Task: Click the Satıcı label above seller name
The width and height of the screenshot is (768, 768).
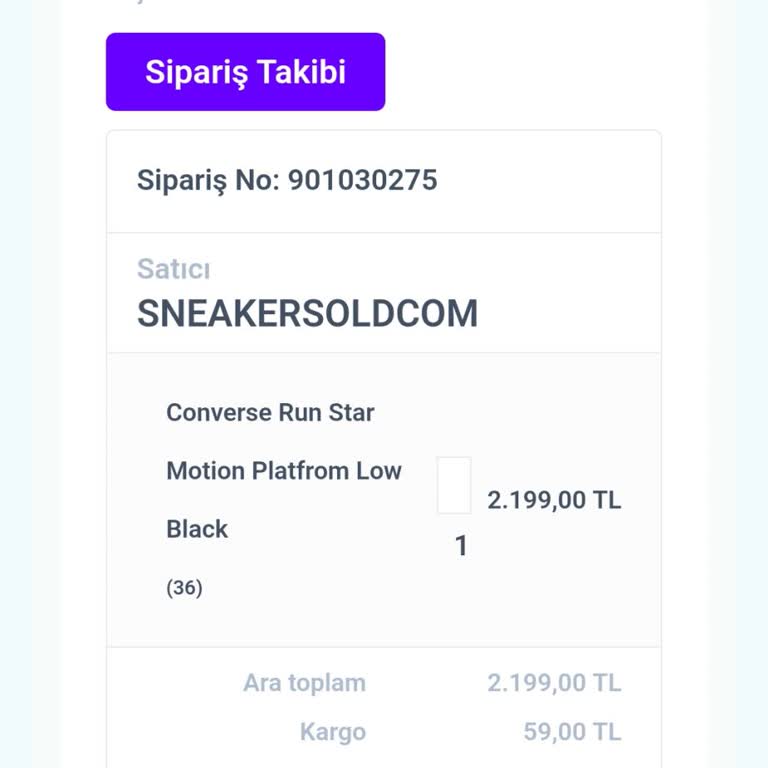Action: [x=173, y=269]
